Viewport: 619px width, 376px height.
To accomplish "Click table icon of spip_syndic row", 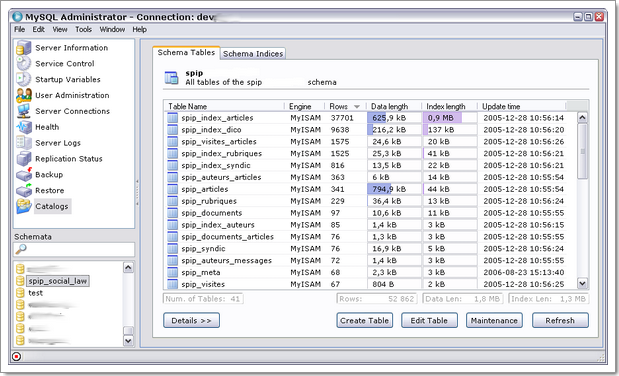I will (x=172, y=248).
